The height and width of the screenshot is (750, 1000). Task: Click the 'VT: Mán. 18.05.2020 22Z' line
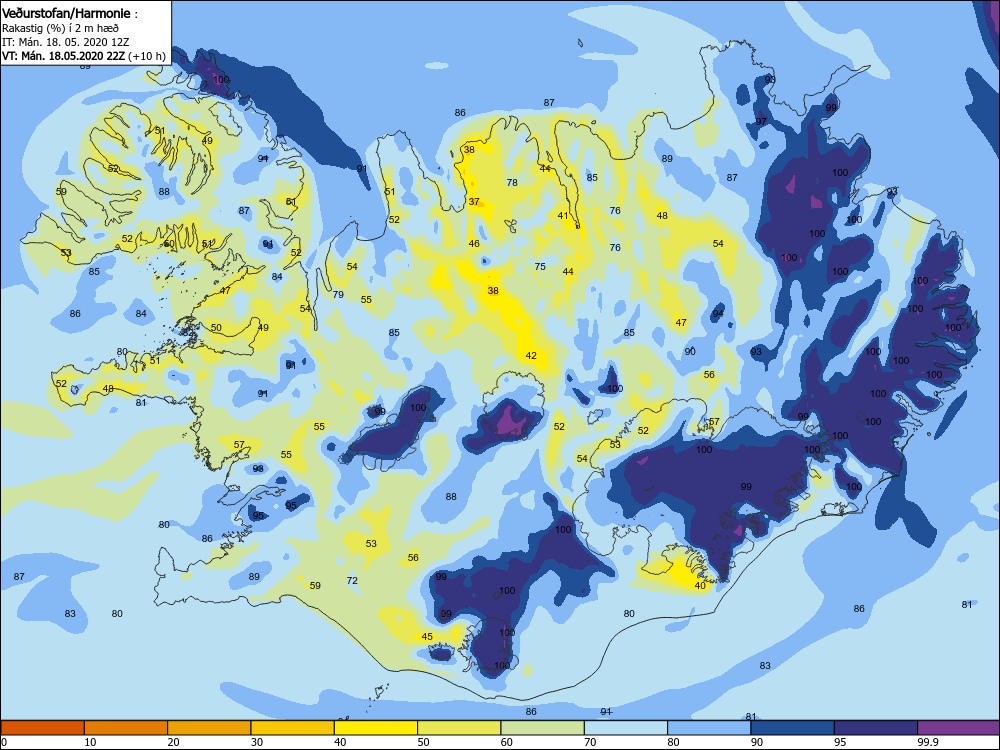click(x=64, y=56)
